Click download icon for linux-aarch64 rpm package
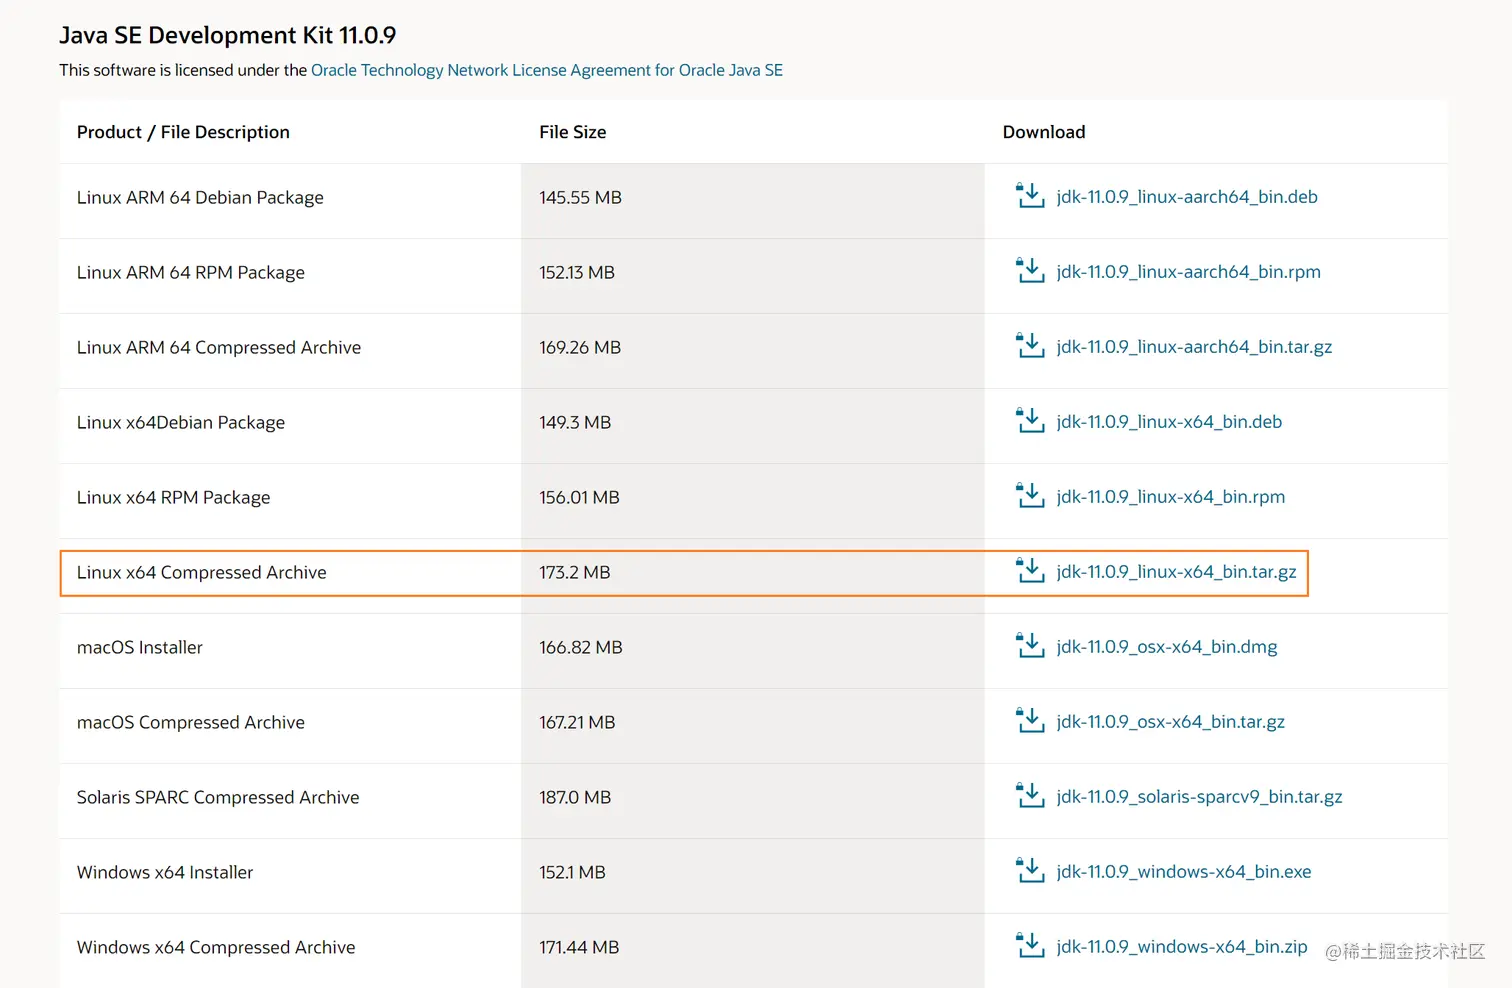Screen dimensions: 1512x988 pyautogui.click(x=1030, y=270)
